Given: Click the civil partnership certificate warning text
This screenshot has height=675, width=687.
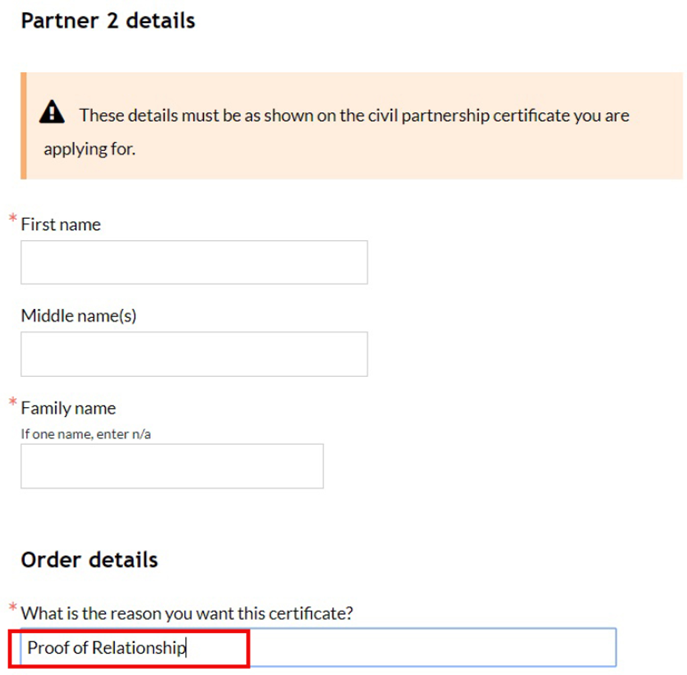Looking at the screenshot, I should (x=336, y=132).
